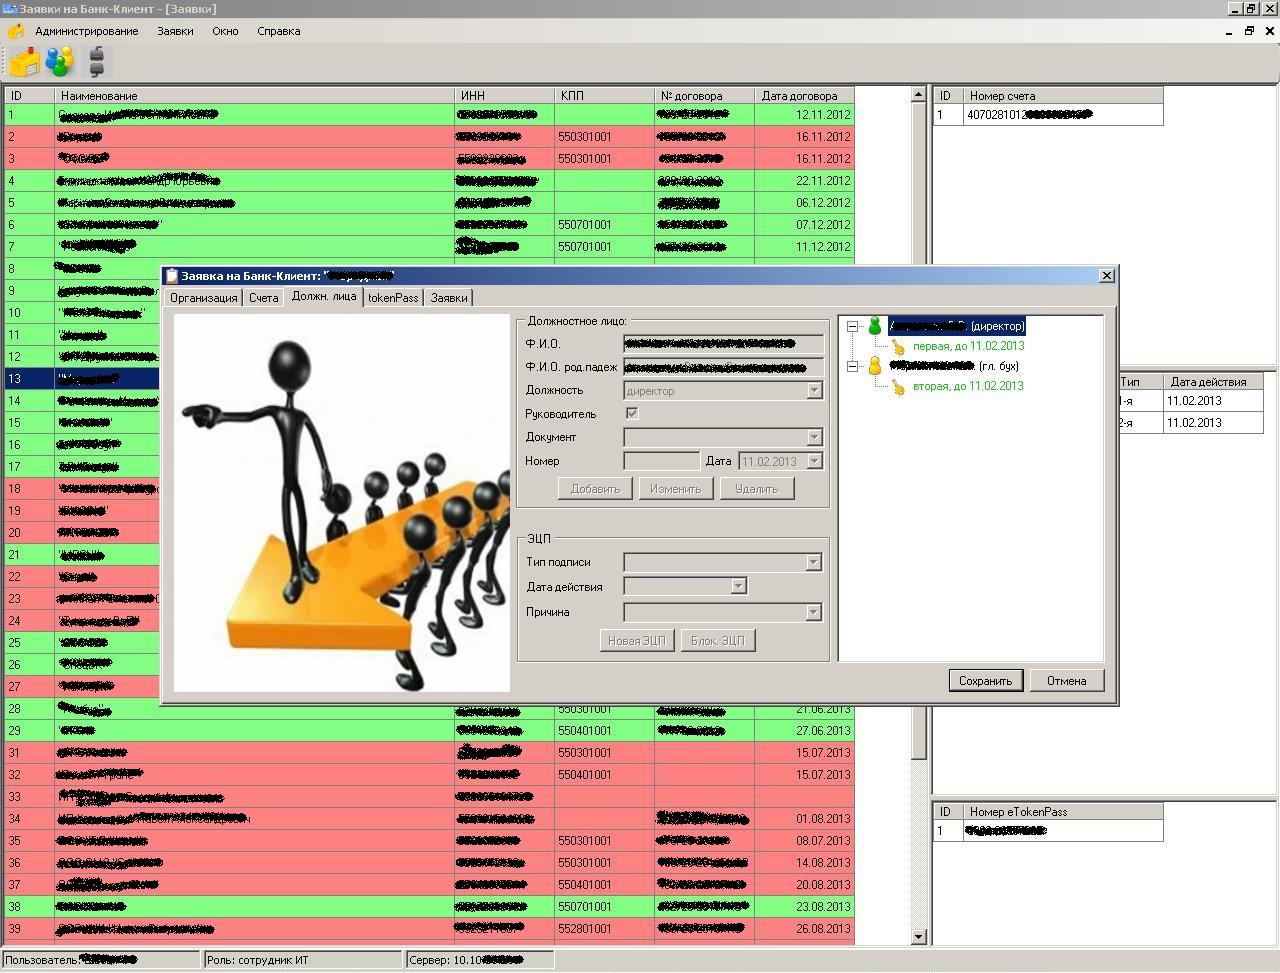Click the yellow house toolbar icon
The height and width of the screenshot is (973, 1280).
click(25, 62)
